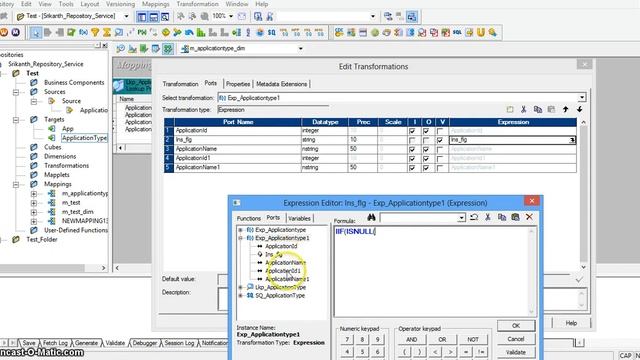Click the binoculars find icon in Expression Editor
Screen dimensions: 640x360
tap(371, 217)
